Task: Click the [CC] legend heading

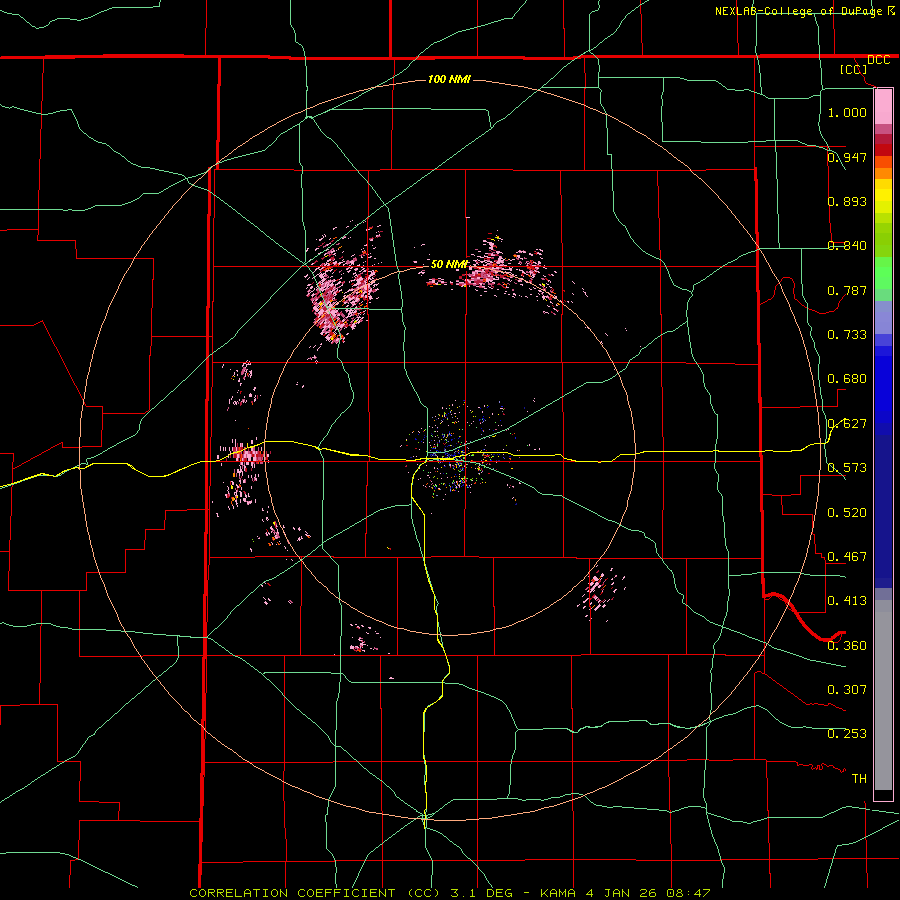Action: pyautogui.click(x=854, y=69)
